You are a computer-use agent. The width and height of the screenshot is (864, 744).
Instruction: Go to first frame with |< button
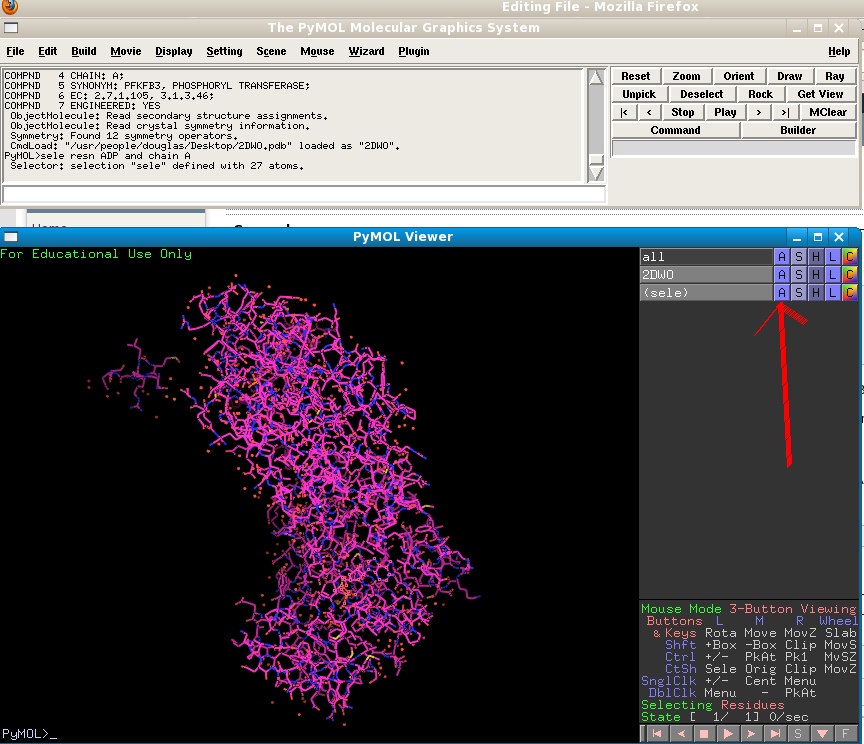624,112
